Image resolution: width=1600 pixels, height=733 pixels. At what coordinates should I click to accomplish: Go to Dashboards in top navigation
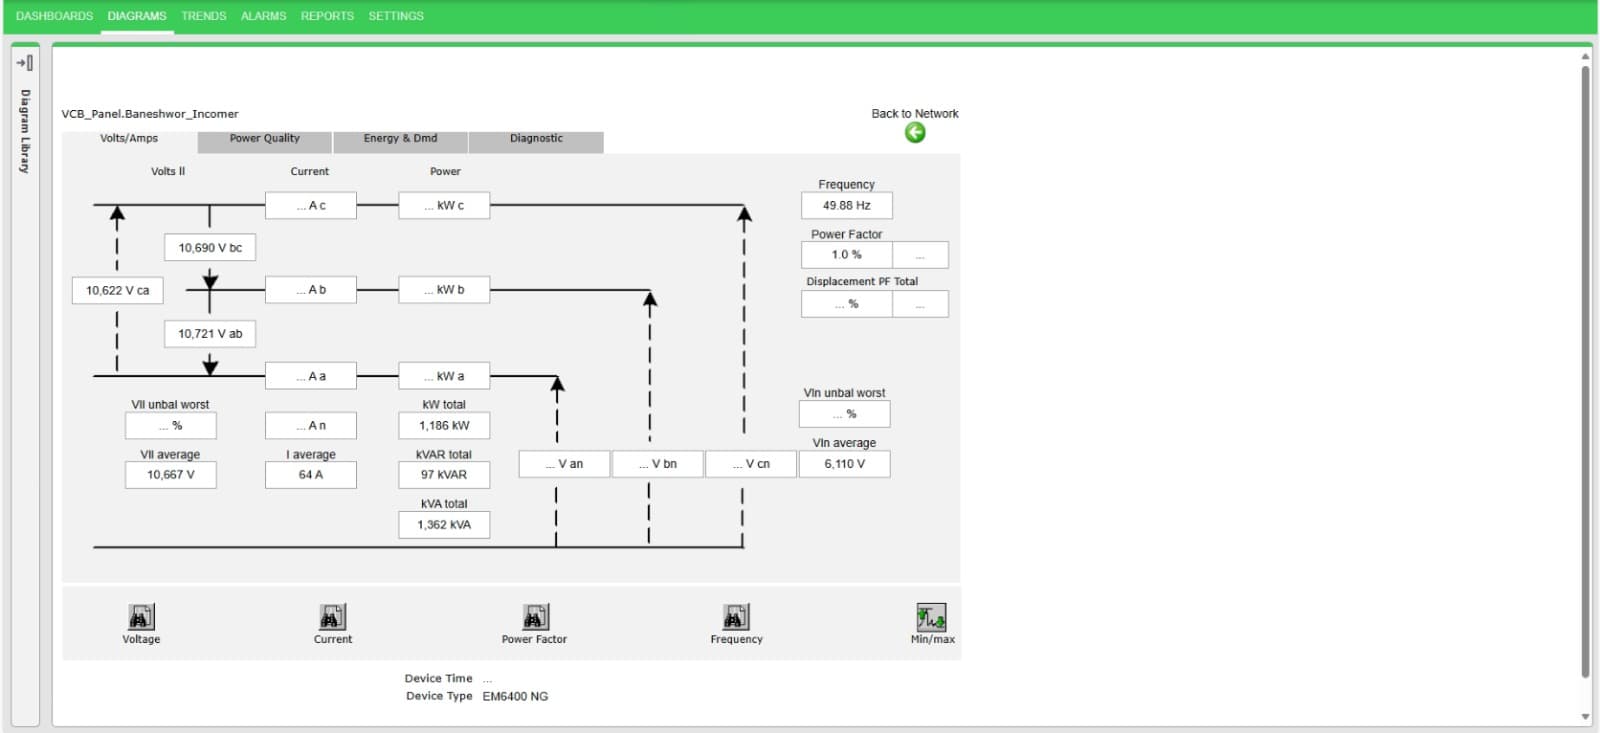pos(54,16)
